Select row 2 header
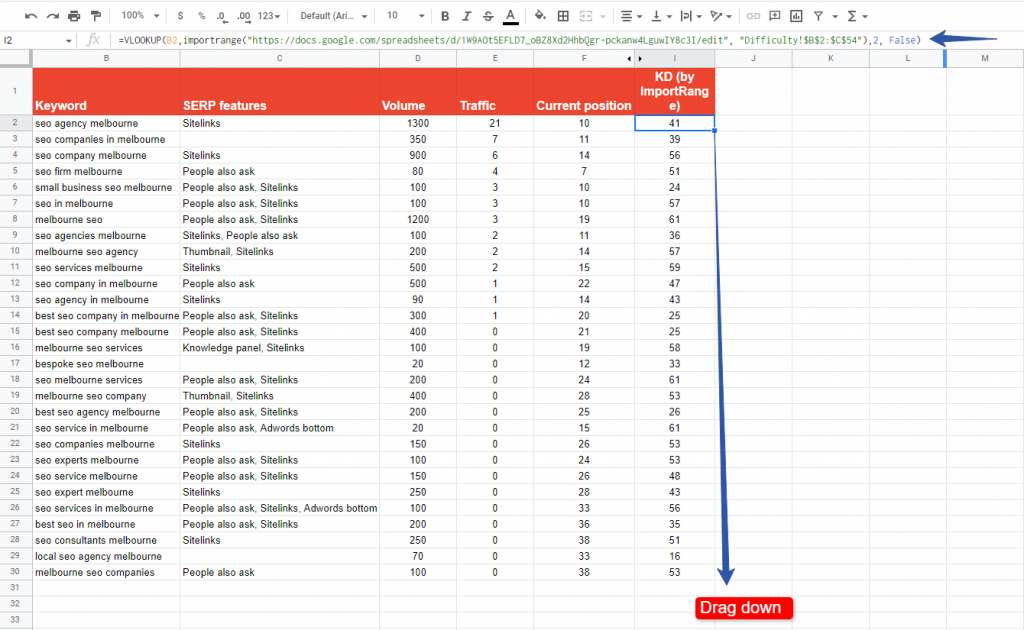Viewport: 1024px width, 630px height. coord(15,123)
